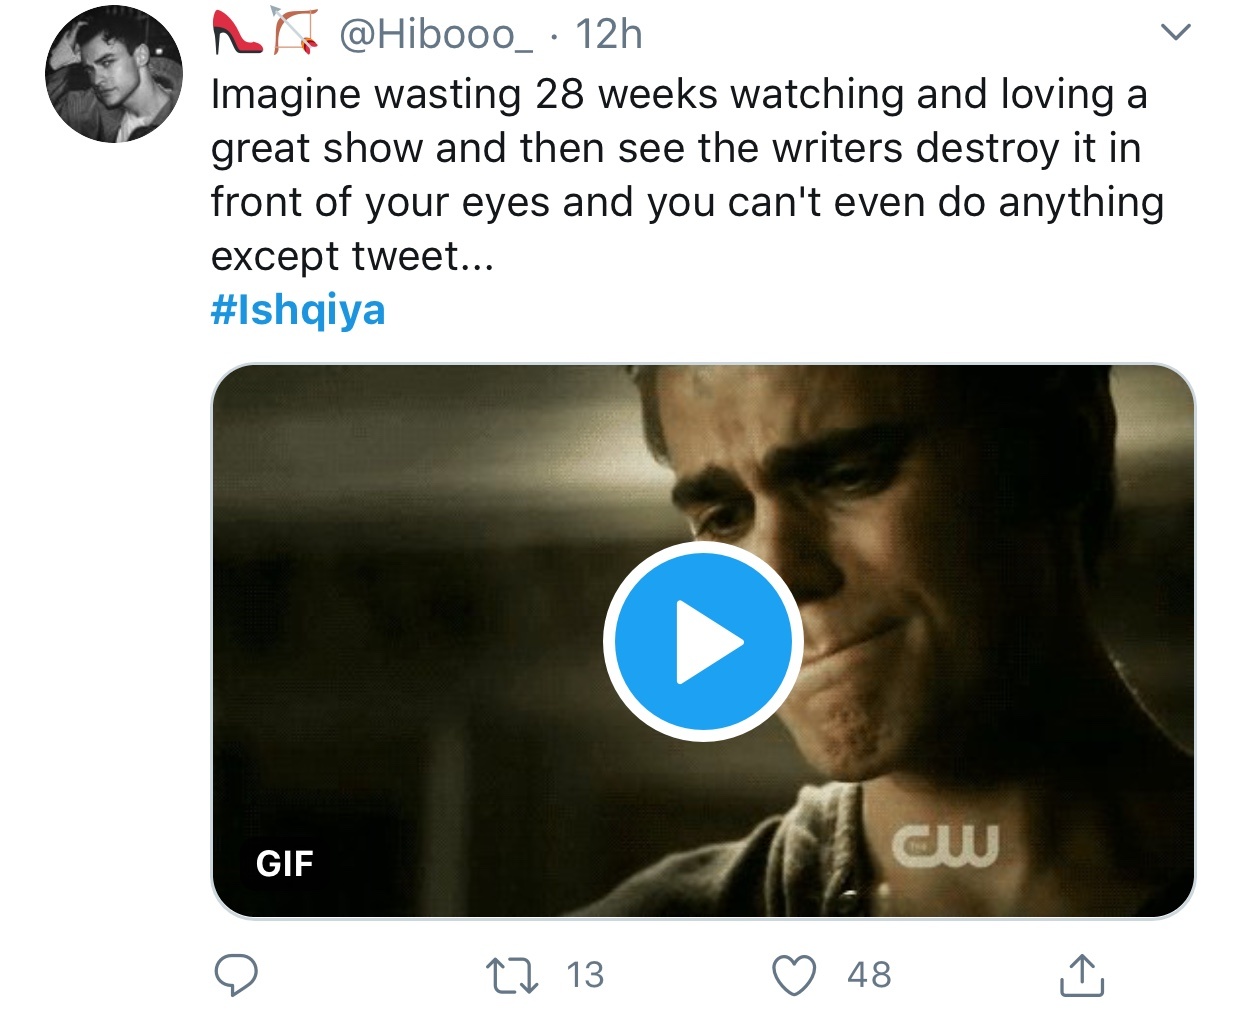1242x1015 pixels.
Task: Open the black-and-white profile avatar
Action: coord(113,74)
